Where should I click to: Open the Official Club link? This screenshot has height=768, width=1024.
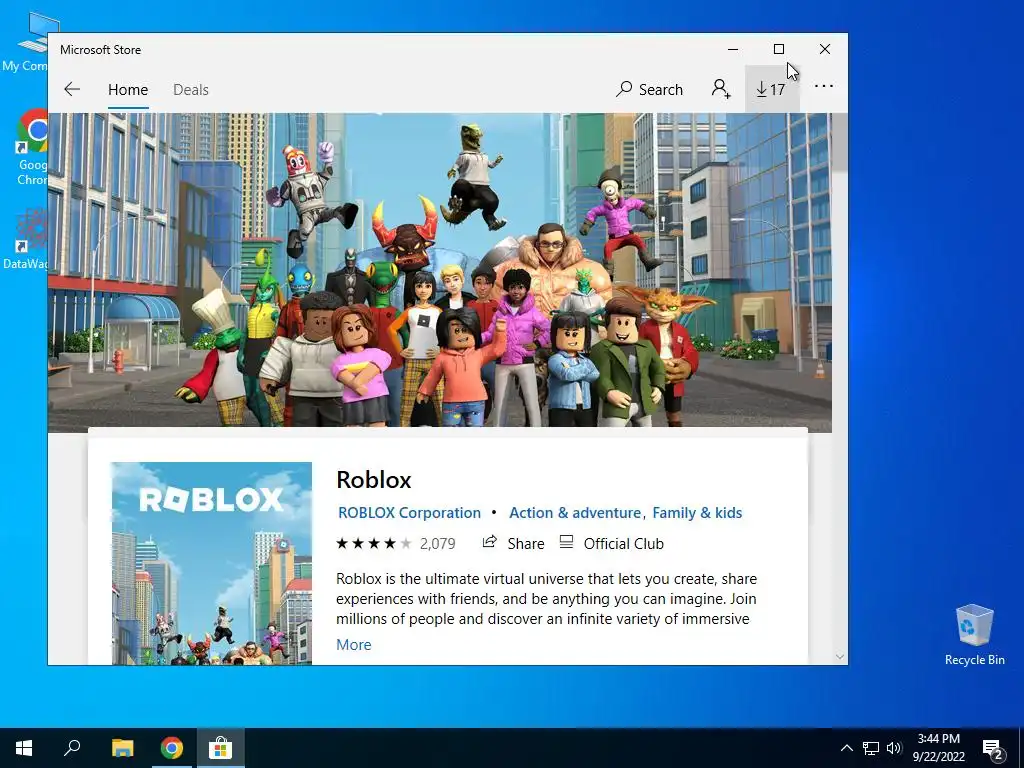611,543
